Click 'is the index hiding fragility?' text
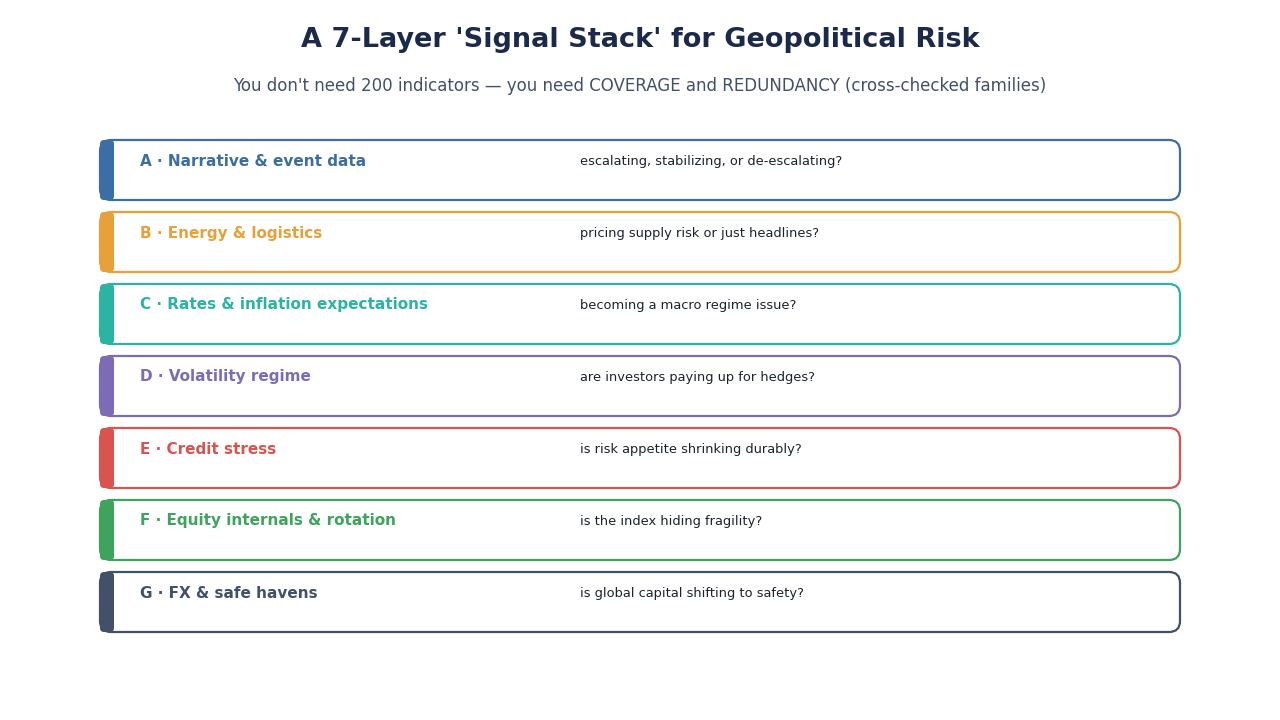 [671, 522]
